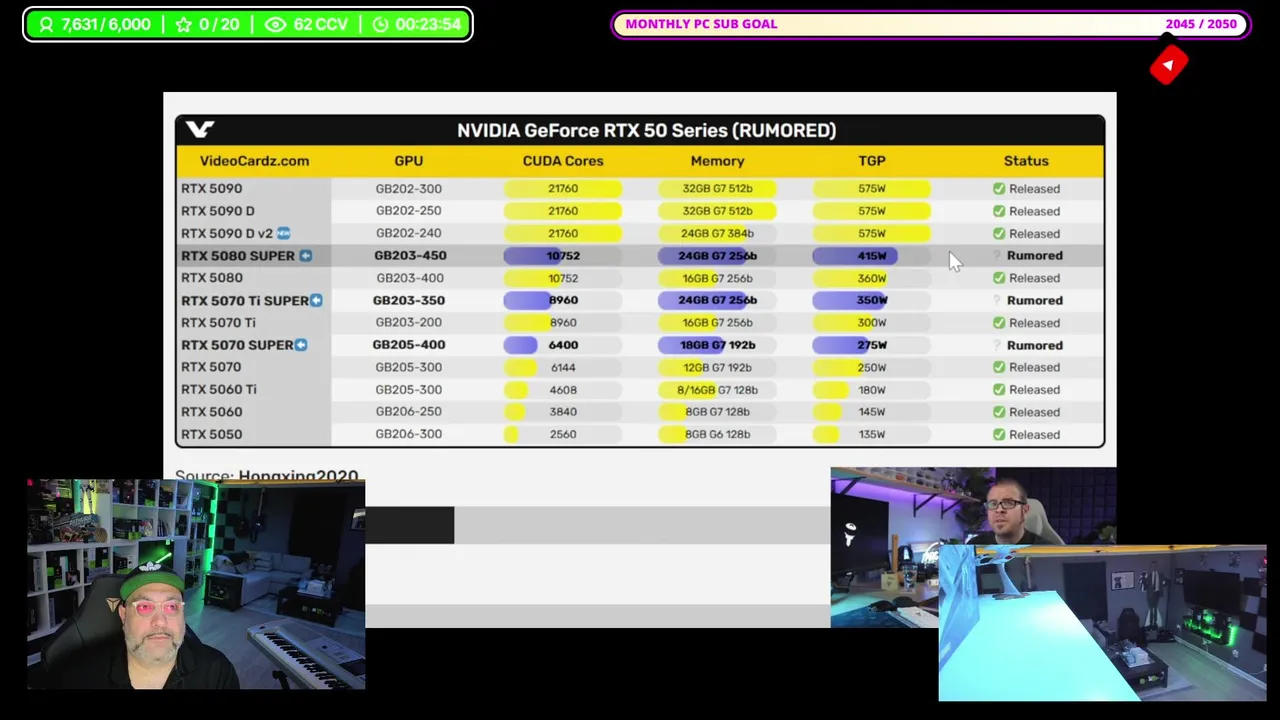Click GPU cell GB205-400
The image size is (1280, 720).
(408, 345)
